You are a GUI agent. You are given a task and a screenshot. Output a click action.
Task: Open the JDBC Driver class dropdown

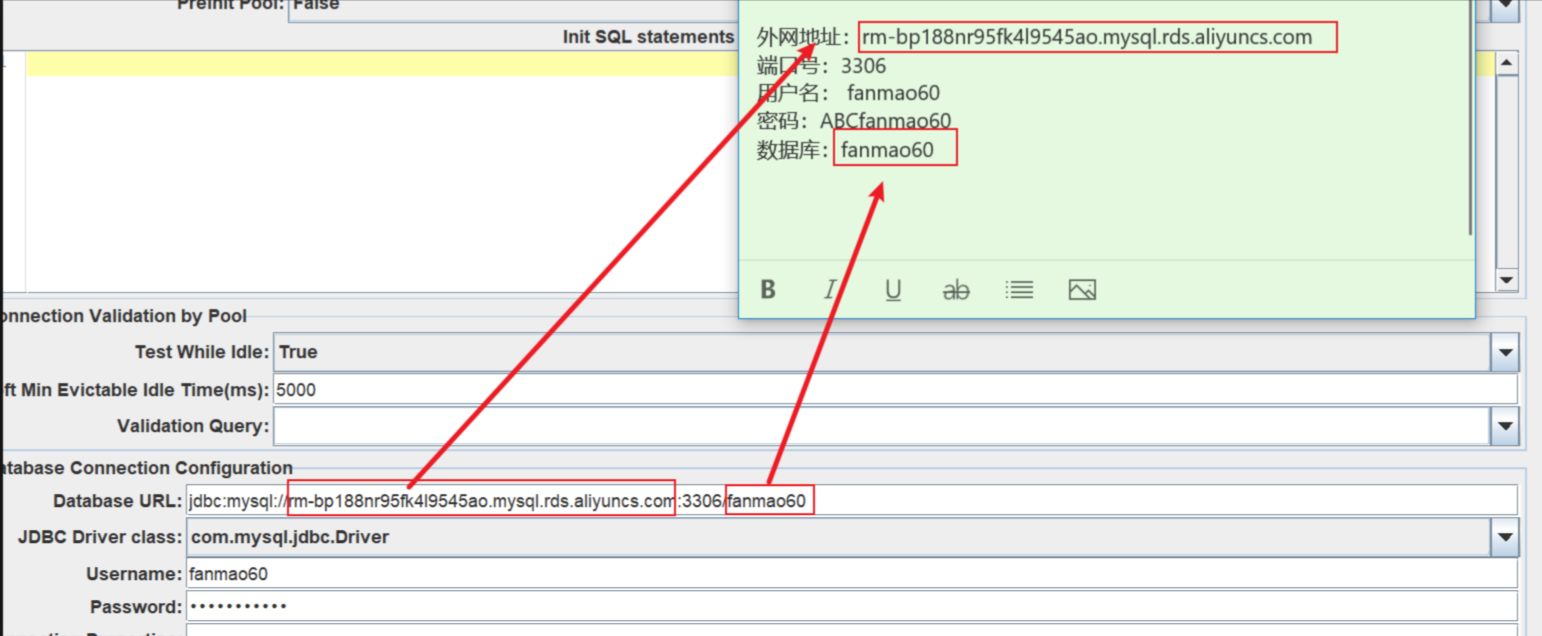click(1505, 538)
